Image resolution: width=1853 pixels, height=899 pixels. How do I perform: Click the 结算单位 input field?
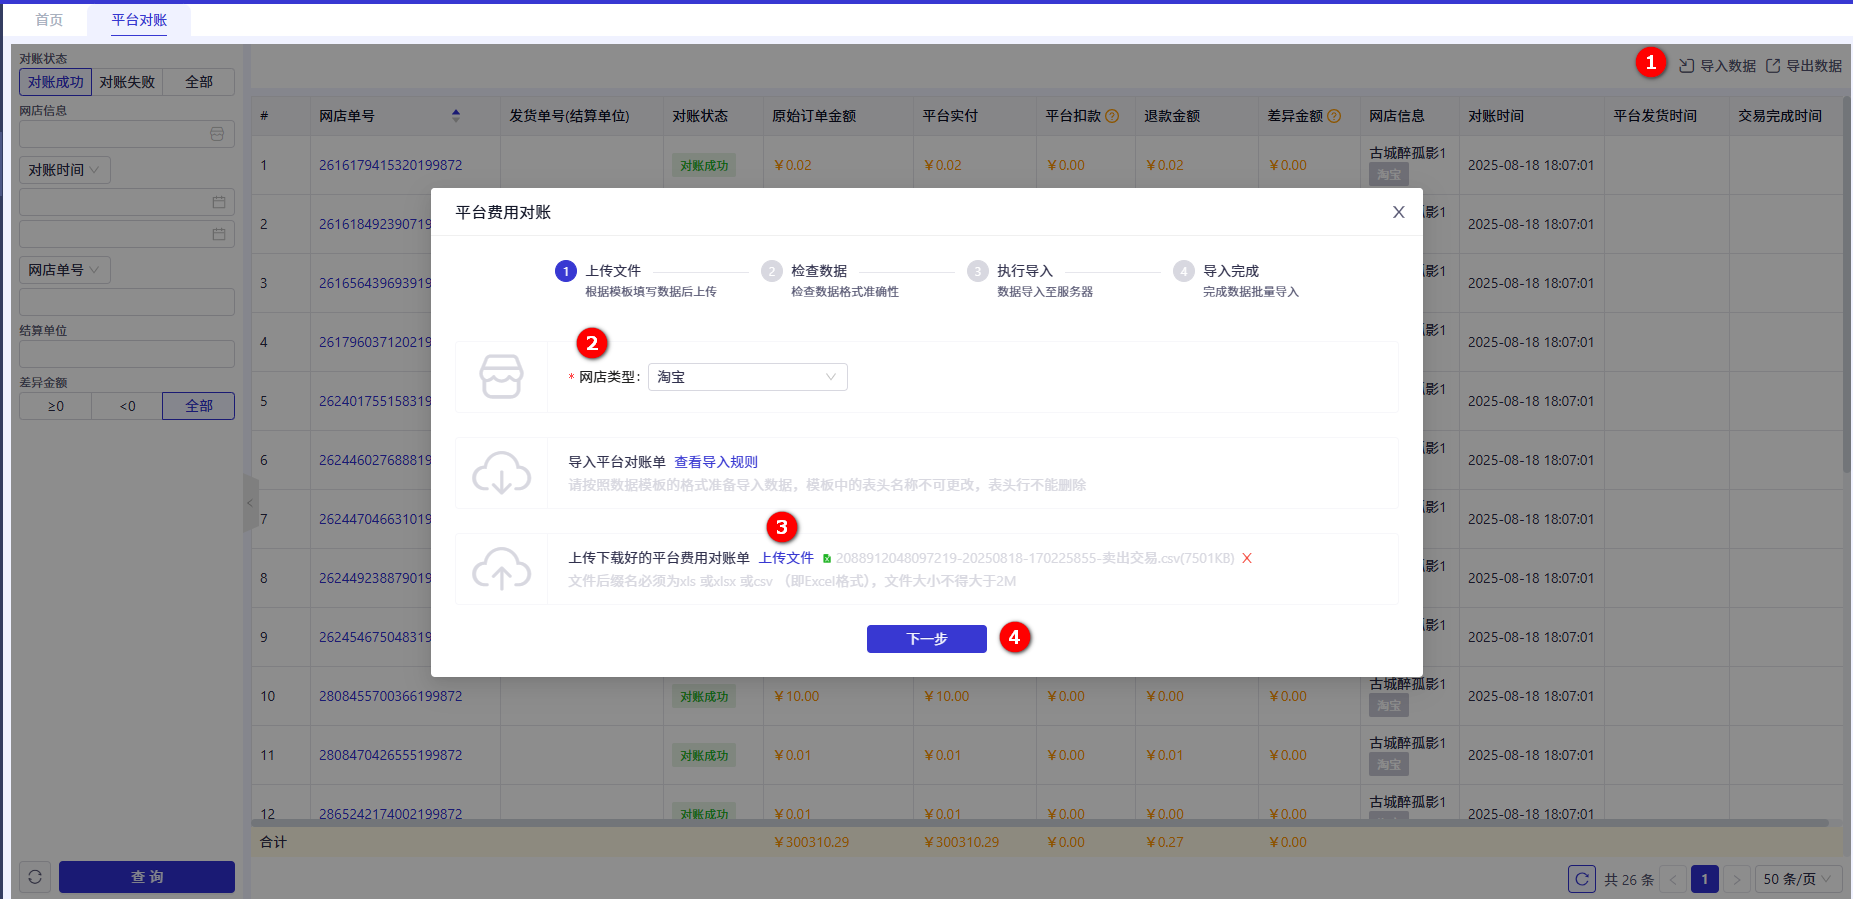point(127,354)
